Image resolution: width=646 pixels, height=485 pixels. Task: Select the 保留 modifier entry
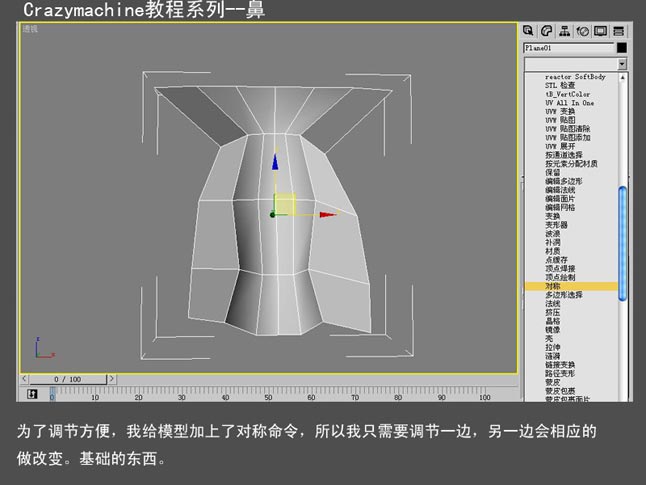[x=553, y=172]
